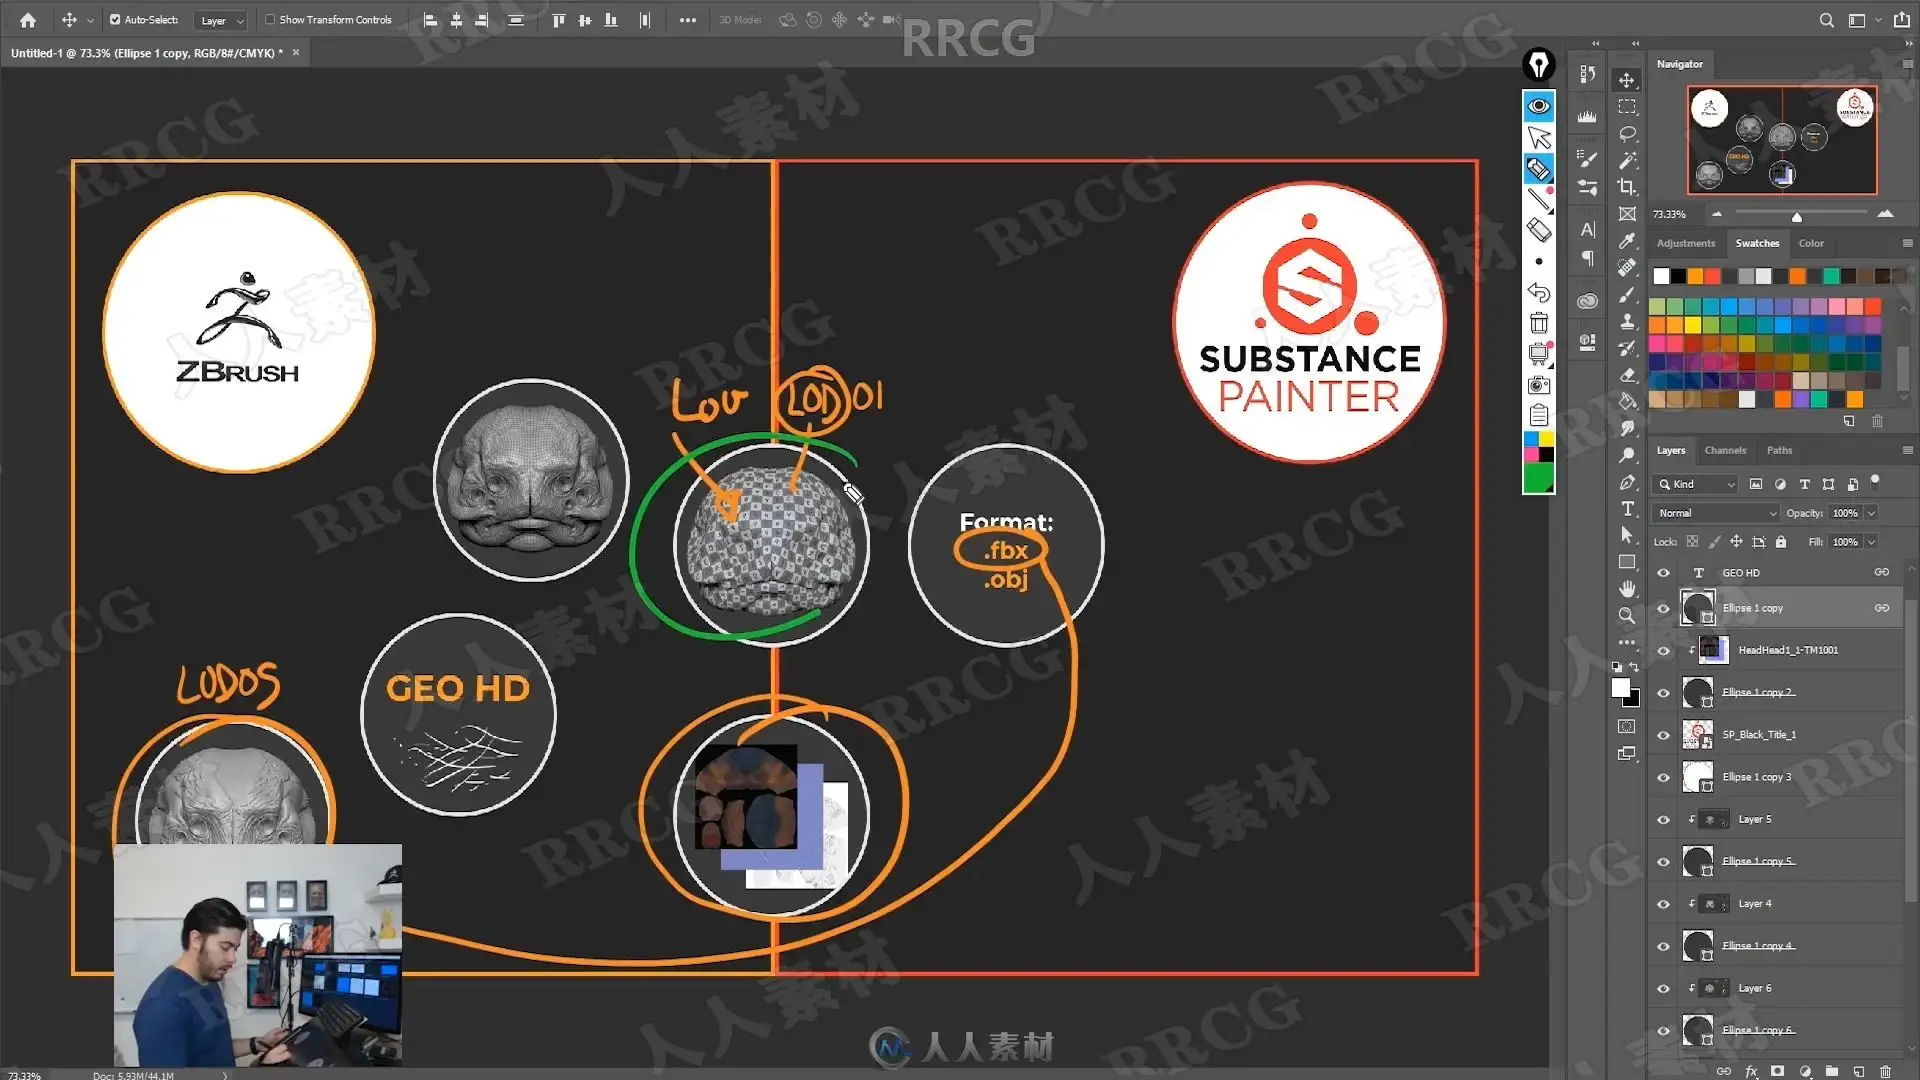
Task: Click the trash icon in annotation toolbar
Action: pos(1538,323)
